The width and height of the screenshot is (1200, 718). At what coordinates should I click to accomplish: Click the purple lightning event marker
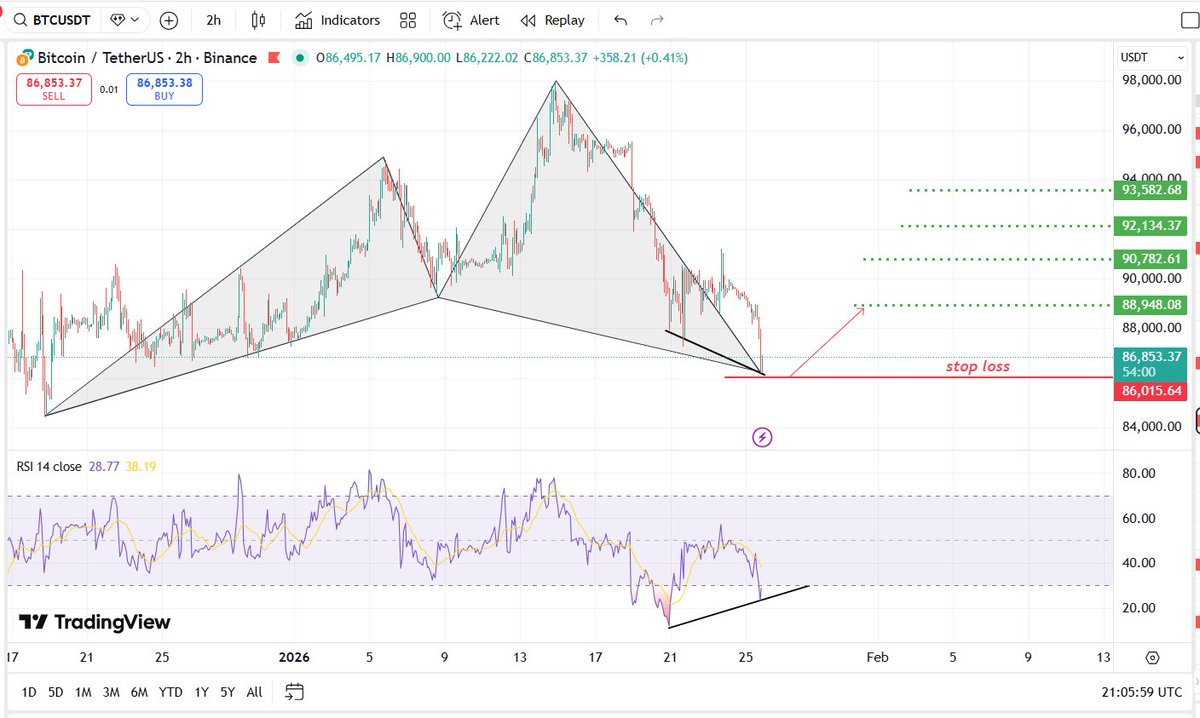click(x=762, y=436)
